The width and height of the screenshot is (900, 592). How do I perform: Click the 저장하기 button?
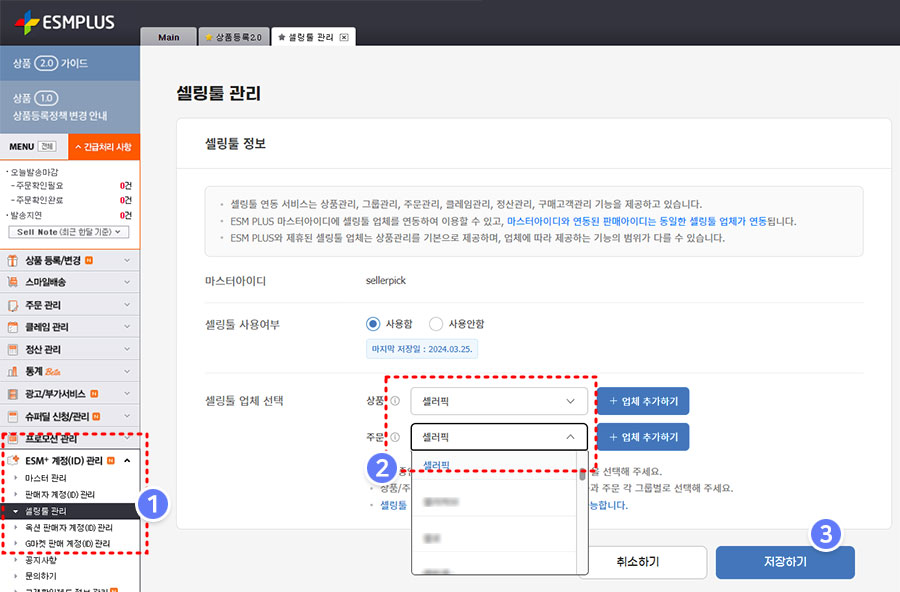coord(785,562)
